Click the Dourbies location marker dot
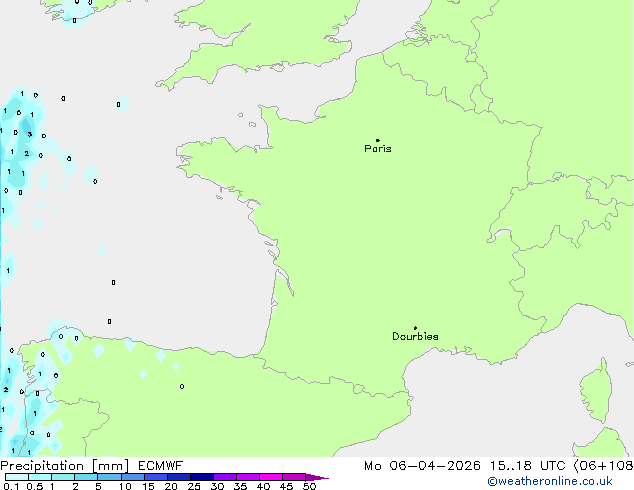 415,328
